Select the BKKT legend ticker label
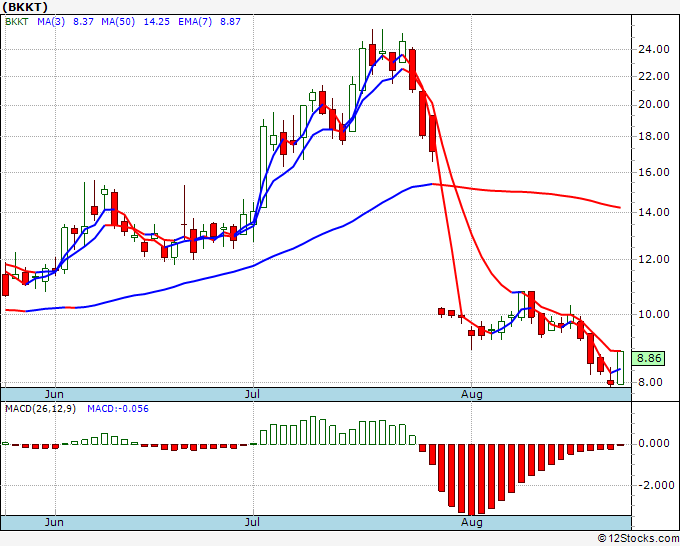 [16, 22]
